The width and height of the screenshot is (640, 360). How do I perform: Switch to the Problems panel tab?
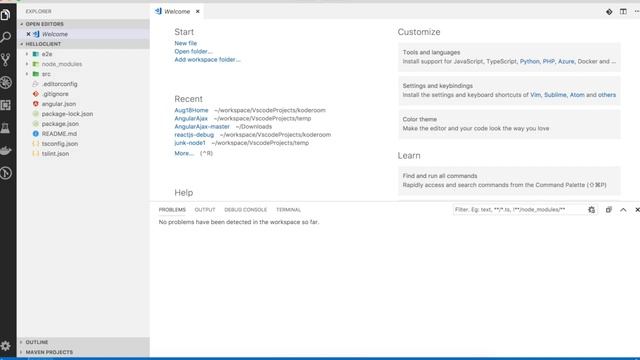[x=172, y=210]
